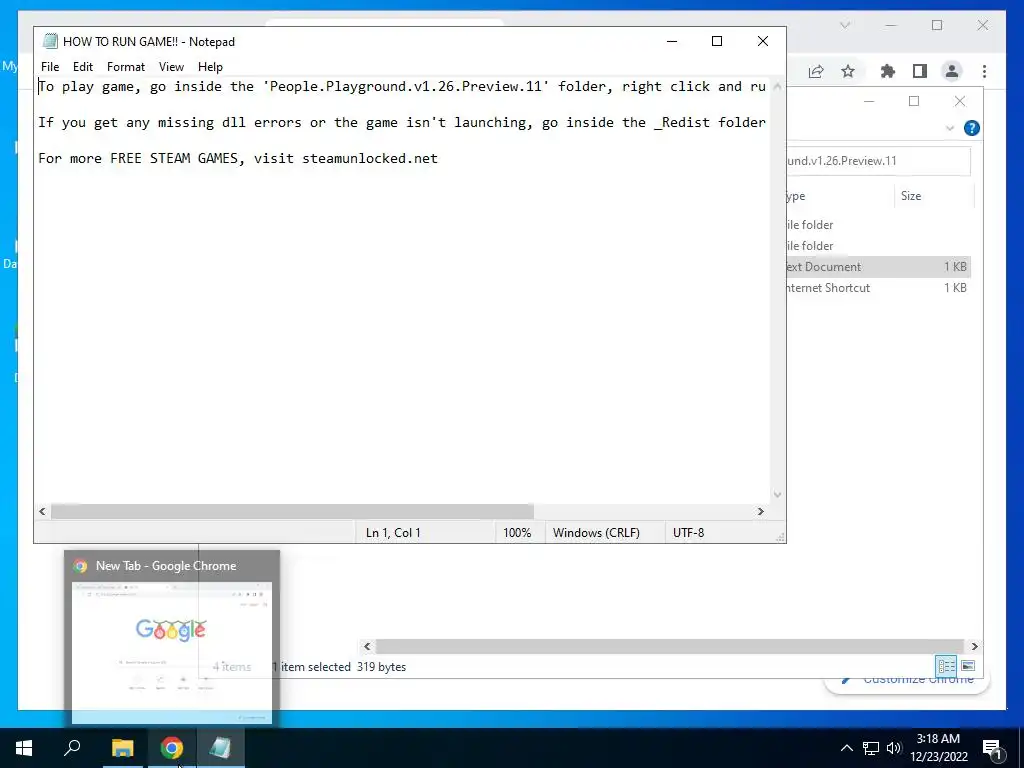This screenshot has height=768, width=1024.
Task: Open Chrome extensions puzzle icon
Action: [x=888, y=71]
